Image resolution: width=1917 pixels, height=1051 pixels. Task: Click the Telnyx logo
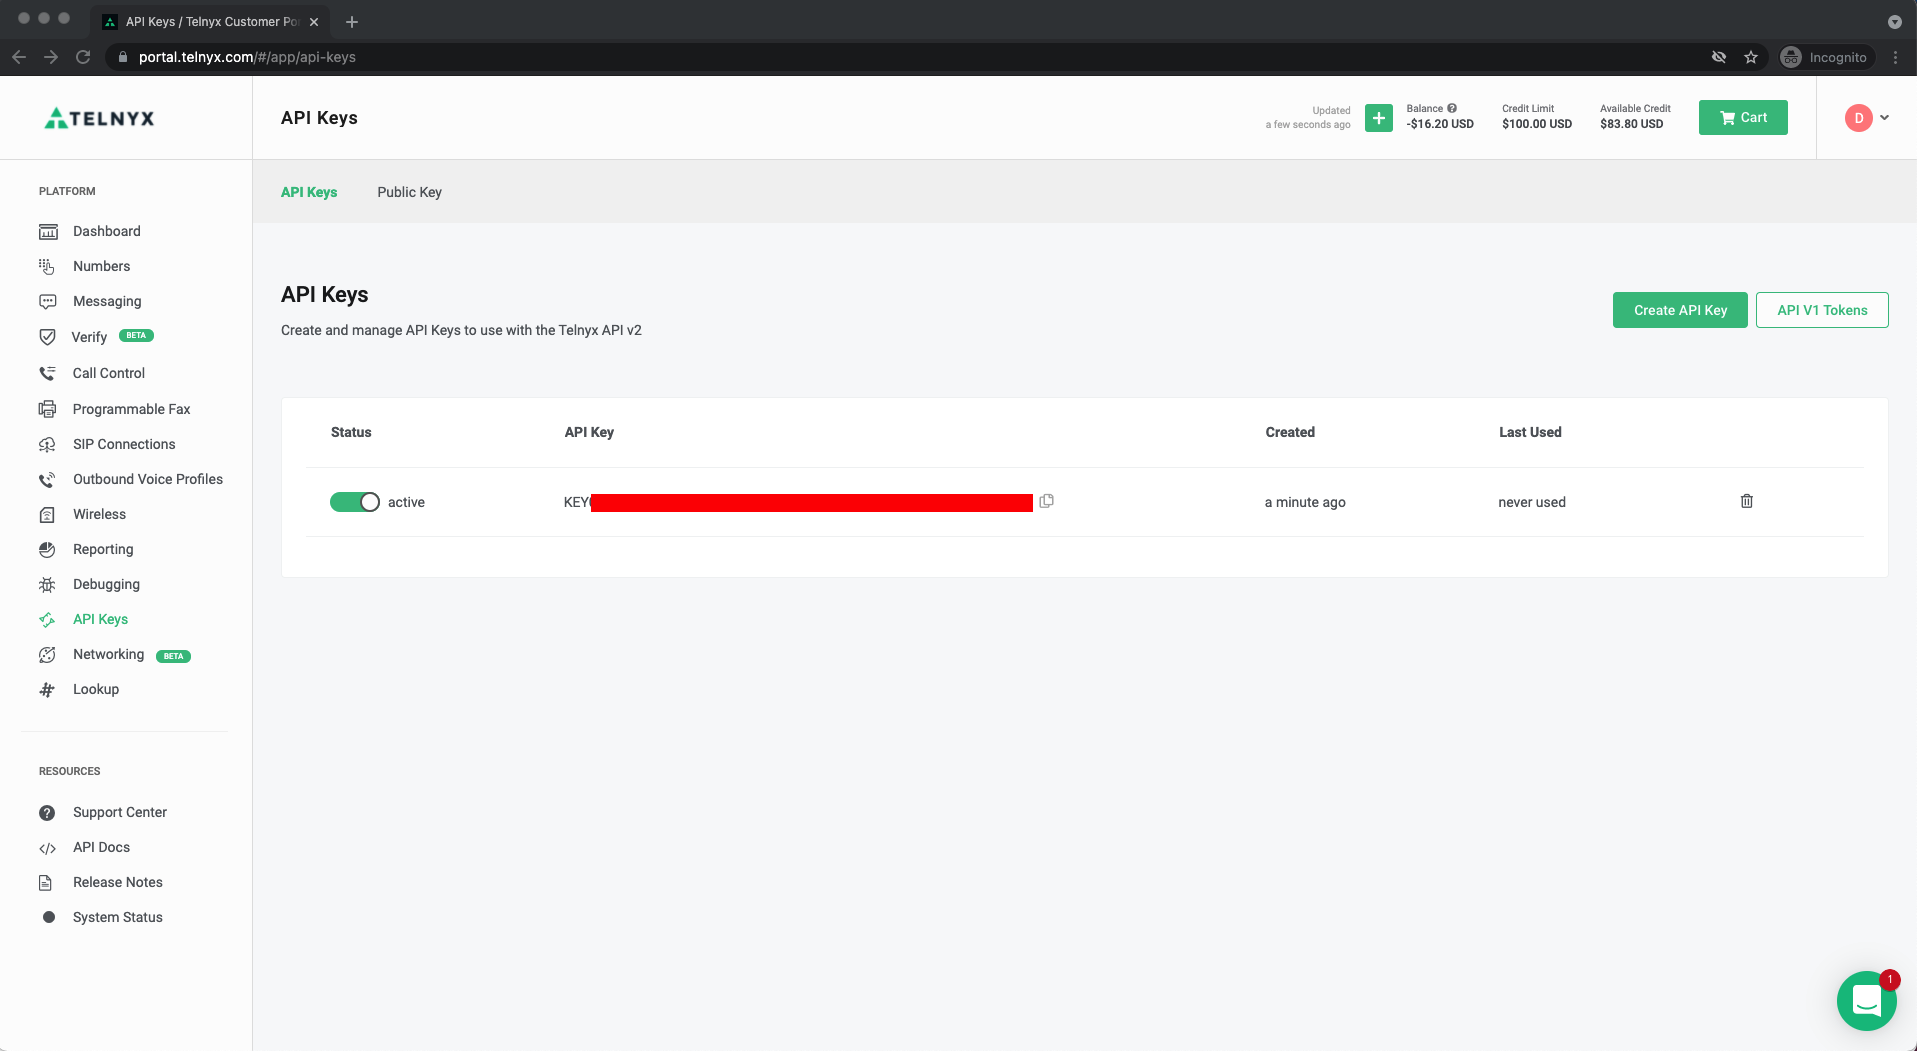[x=99, y=118]
